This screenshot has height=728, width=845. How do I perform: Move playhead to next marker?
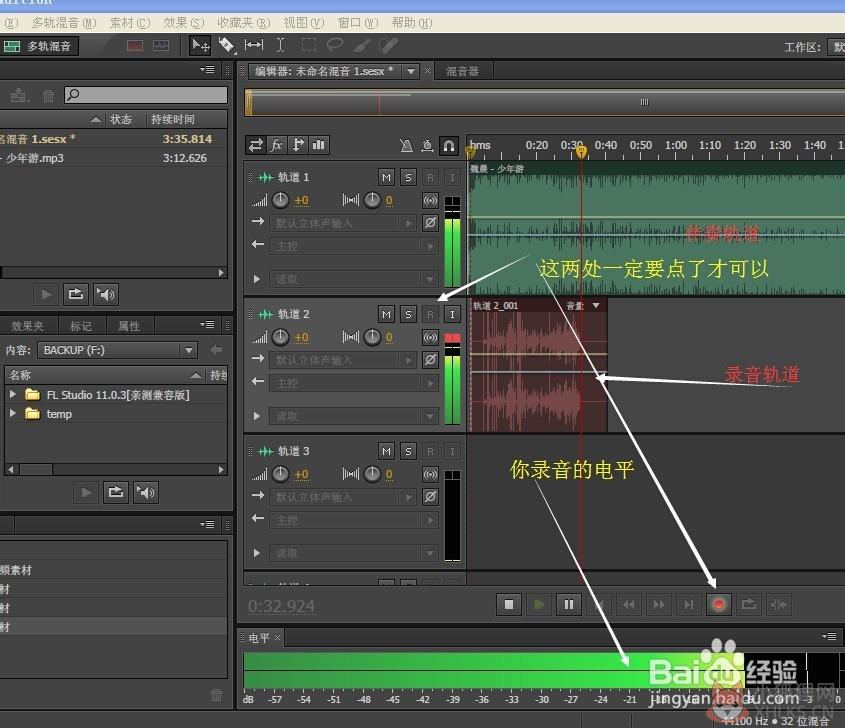coord(689,605)
